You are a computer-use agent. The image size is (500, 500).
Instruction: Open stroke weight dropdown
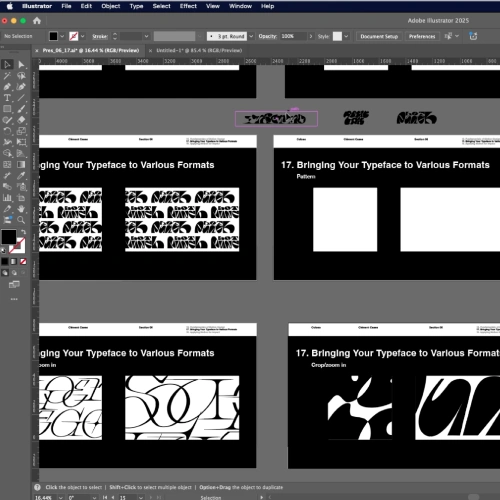pos(146,36)
